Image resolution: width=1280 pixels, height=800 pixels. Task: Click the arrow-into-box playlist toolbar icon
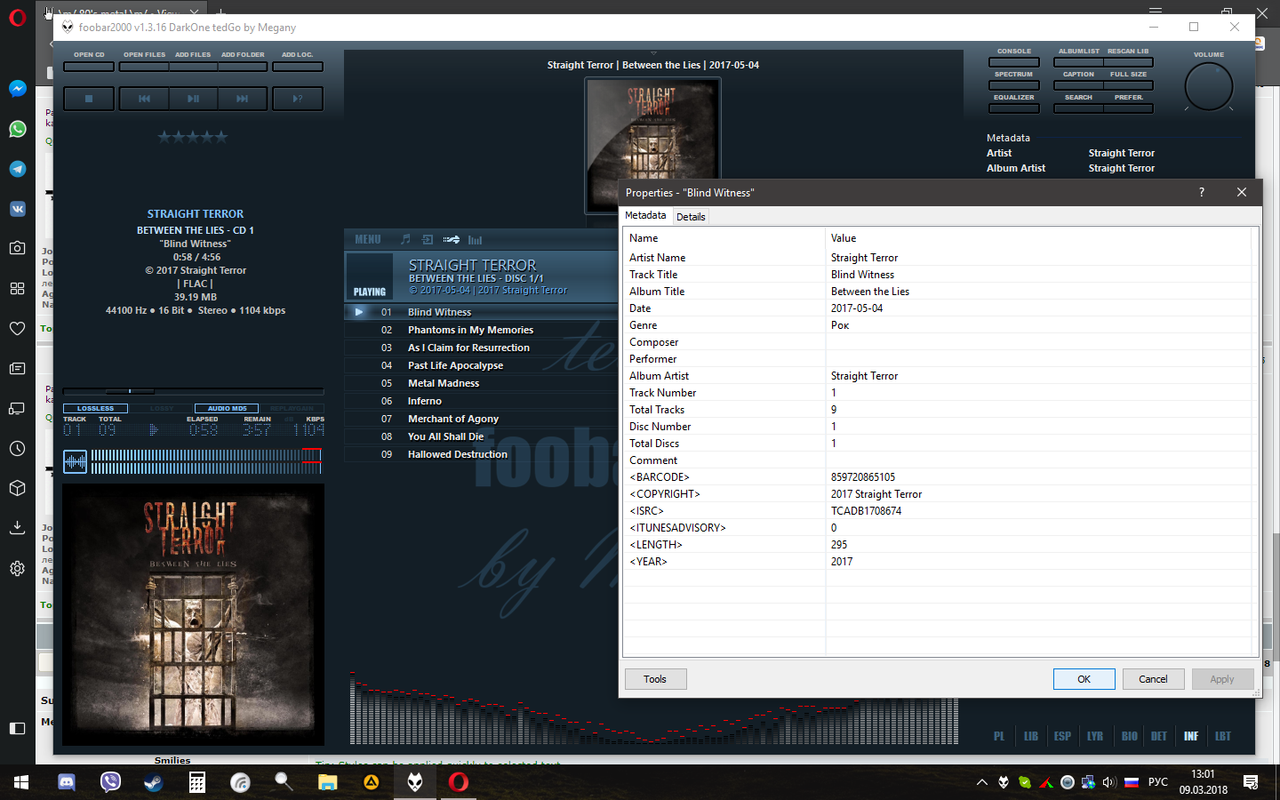(x=427, y=239)
